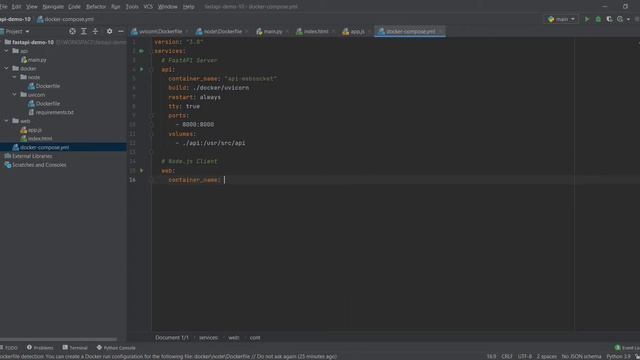Click the CRLF line separator indicator
The height and width of the screenshot is (360, 640).
[507, 357]
